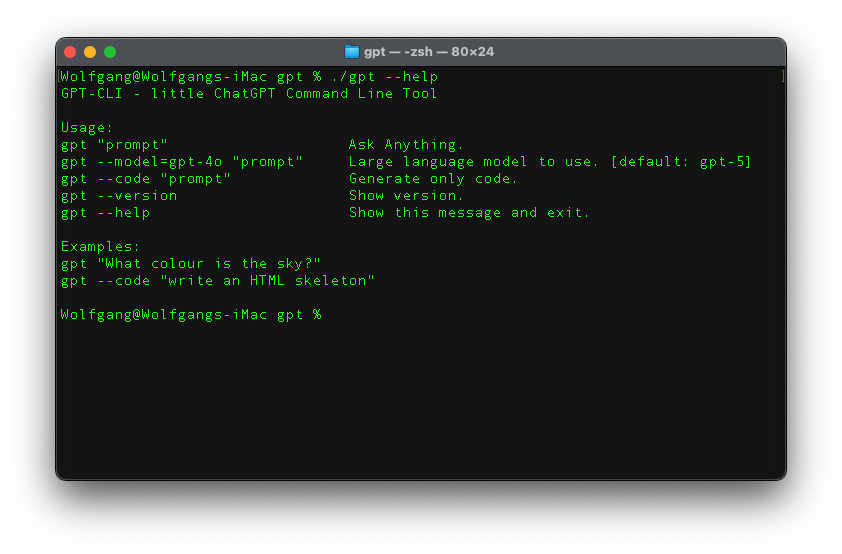Viewport: 842px width, 554px height.
Task: Click the 'Usage:' heading
Action: click(87, 128)
